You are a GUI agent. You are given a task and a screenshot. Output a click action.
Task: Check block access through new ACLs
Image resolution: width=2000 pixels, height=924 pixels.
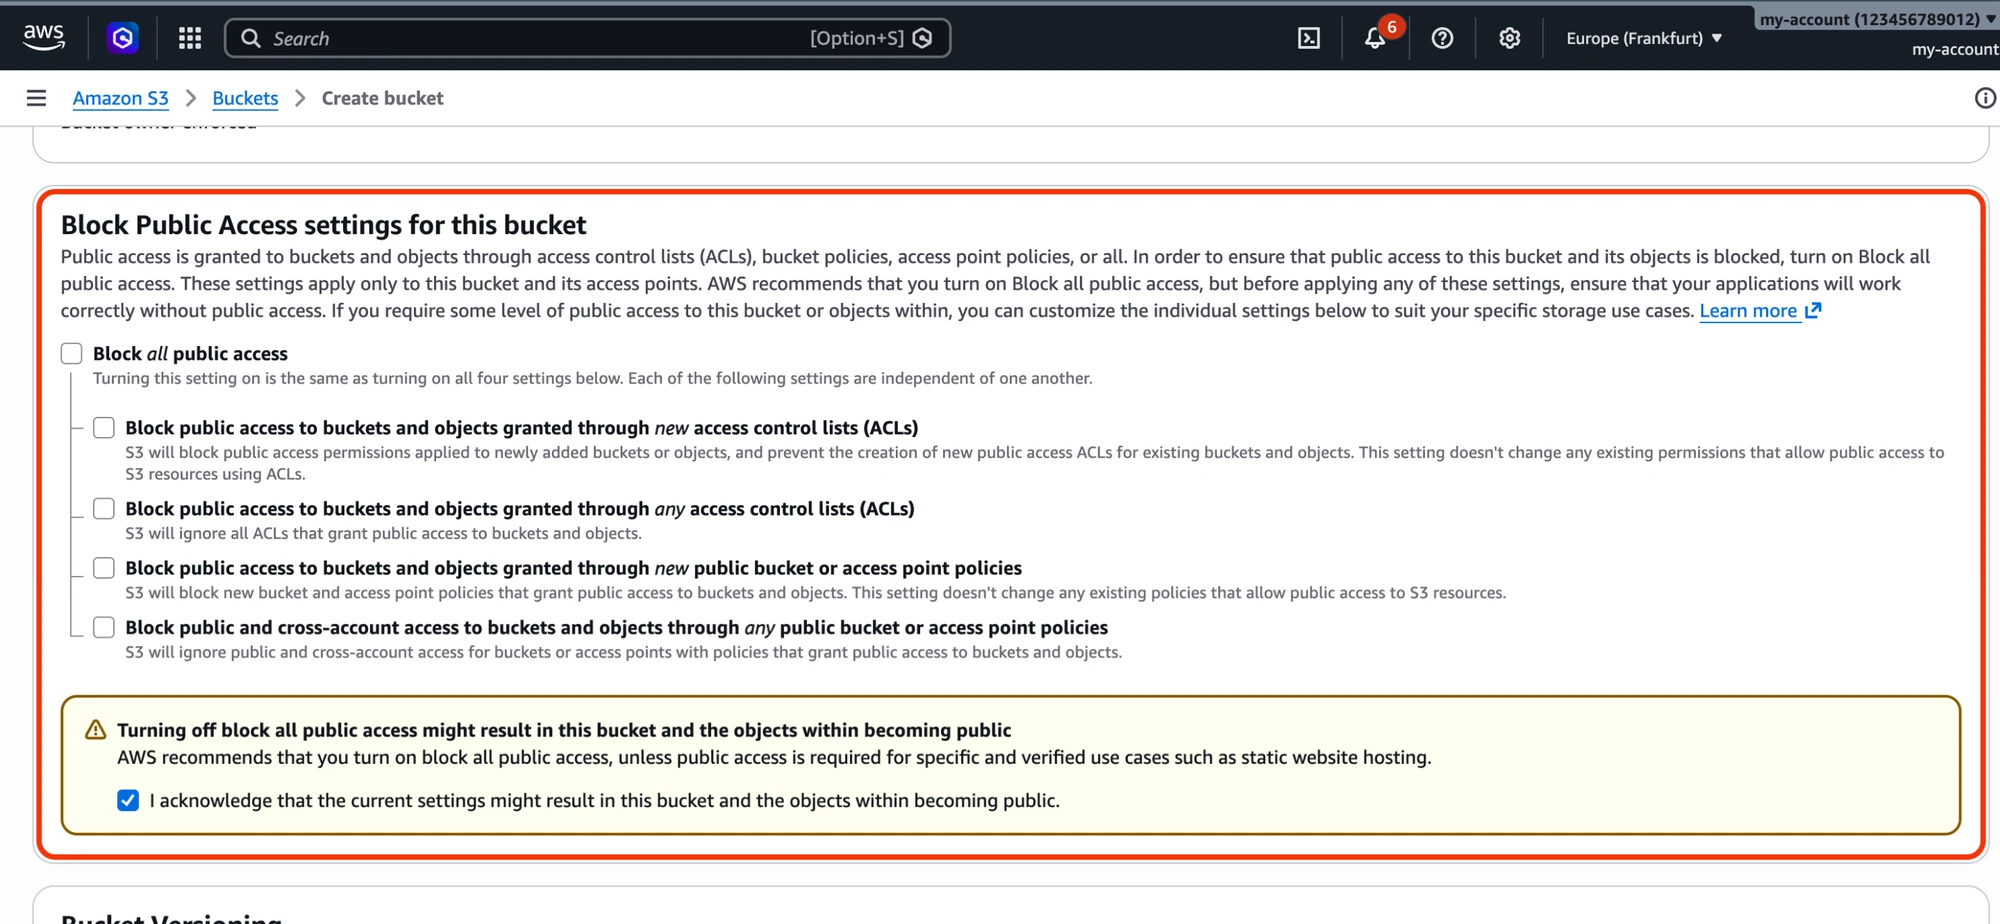point(104,428)
